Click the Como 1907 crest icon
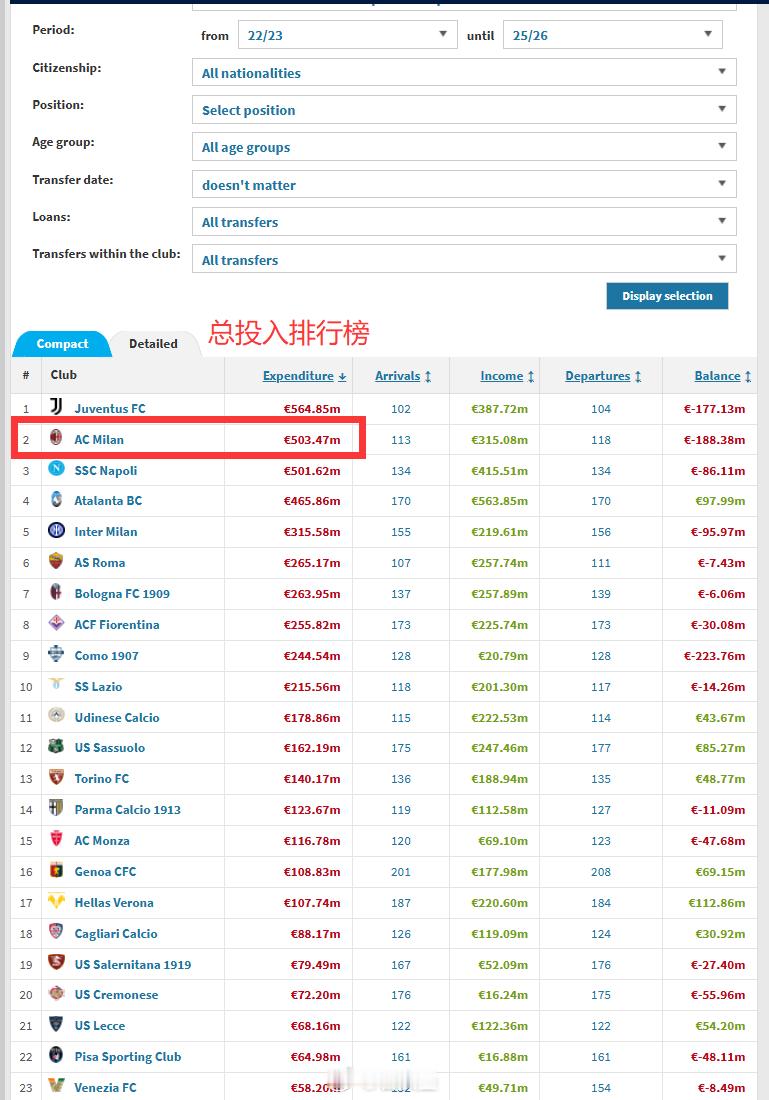 click(x=56, y=653)
